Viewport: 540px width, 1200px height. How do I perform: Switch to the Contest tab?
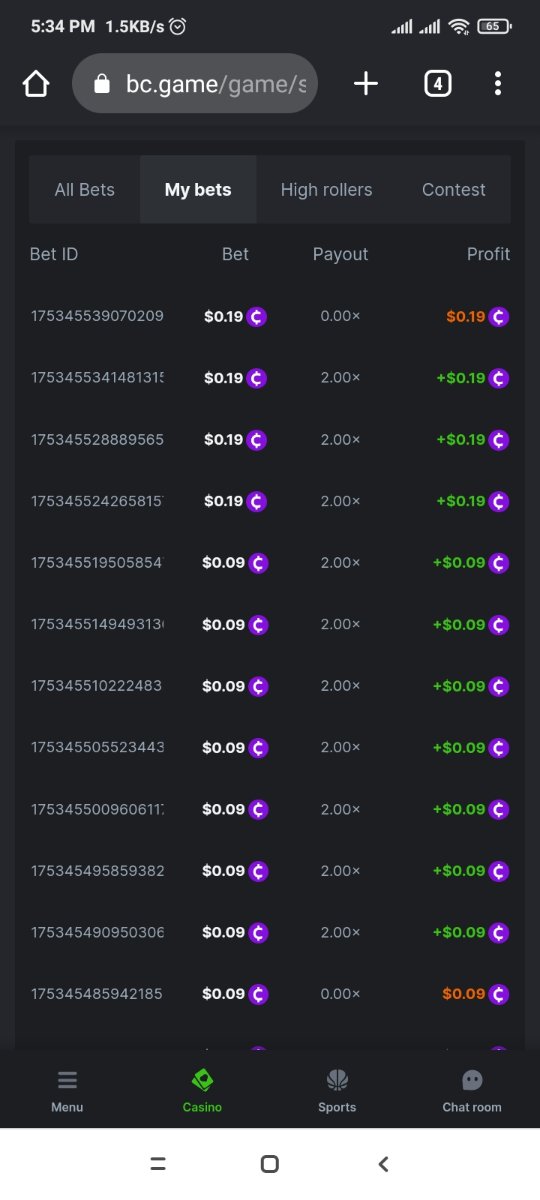(454, 189)
